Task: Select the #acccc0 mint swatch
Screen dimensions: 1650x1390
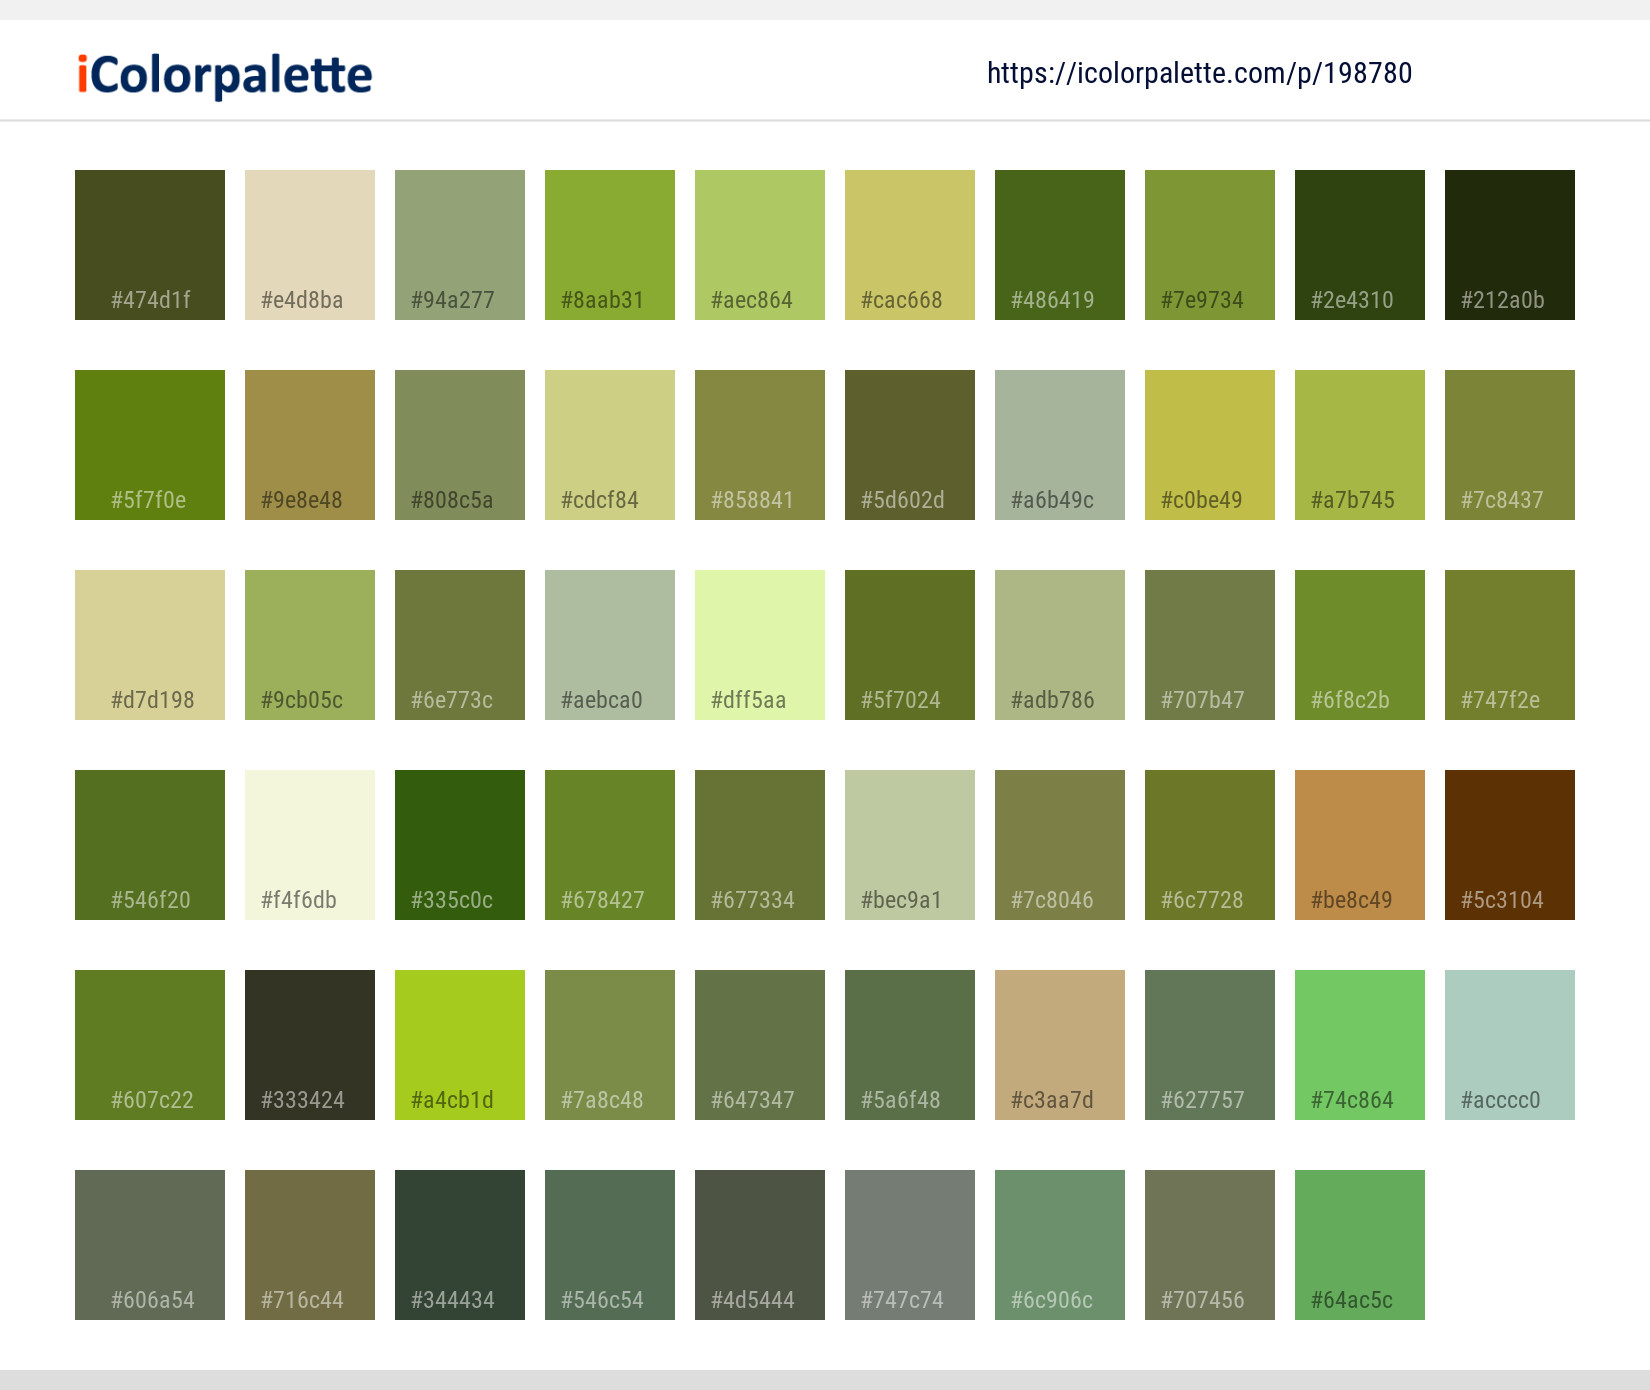Action: point(1510,1045)
